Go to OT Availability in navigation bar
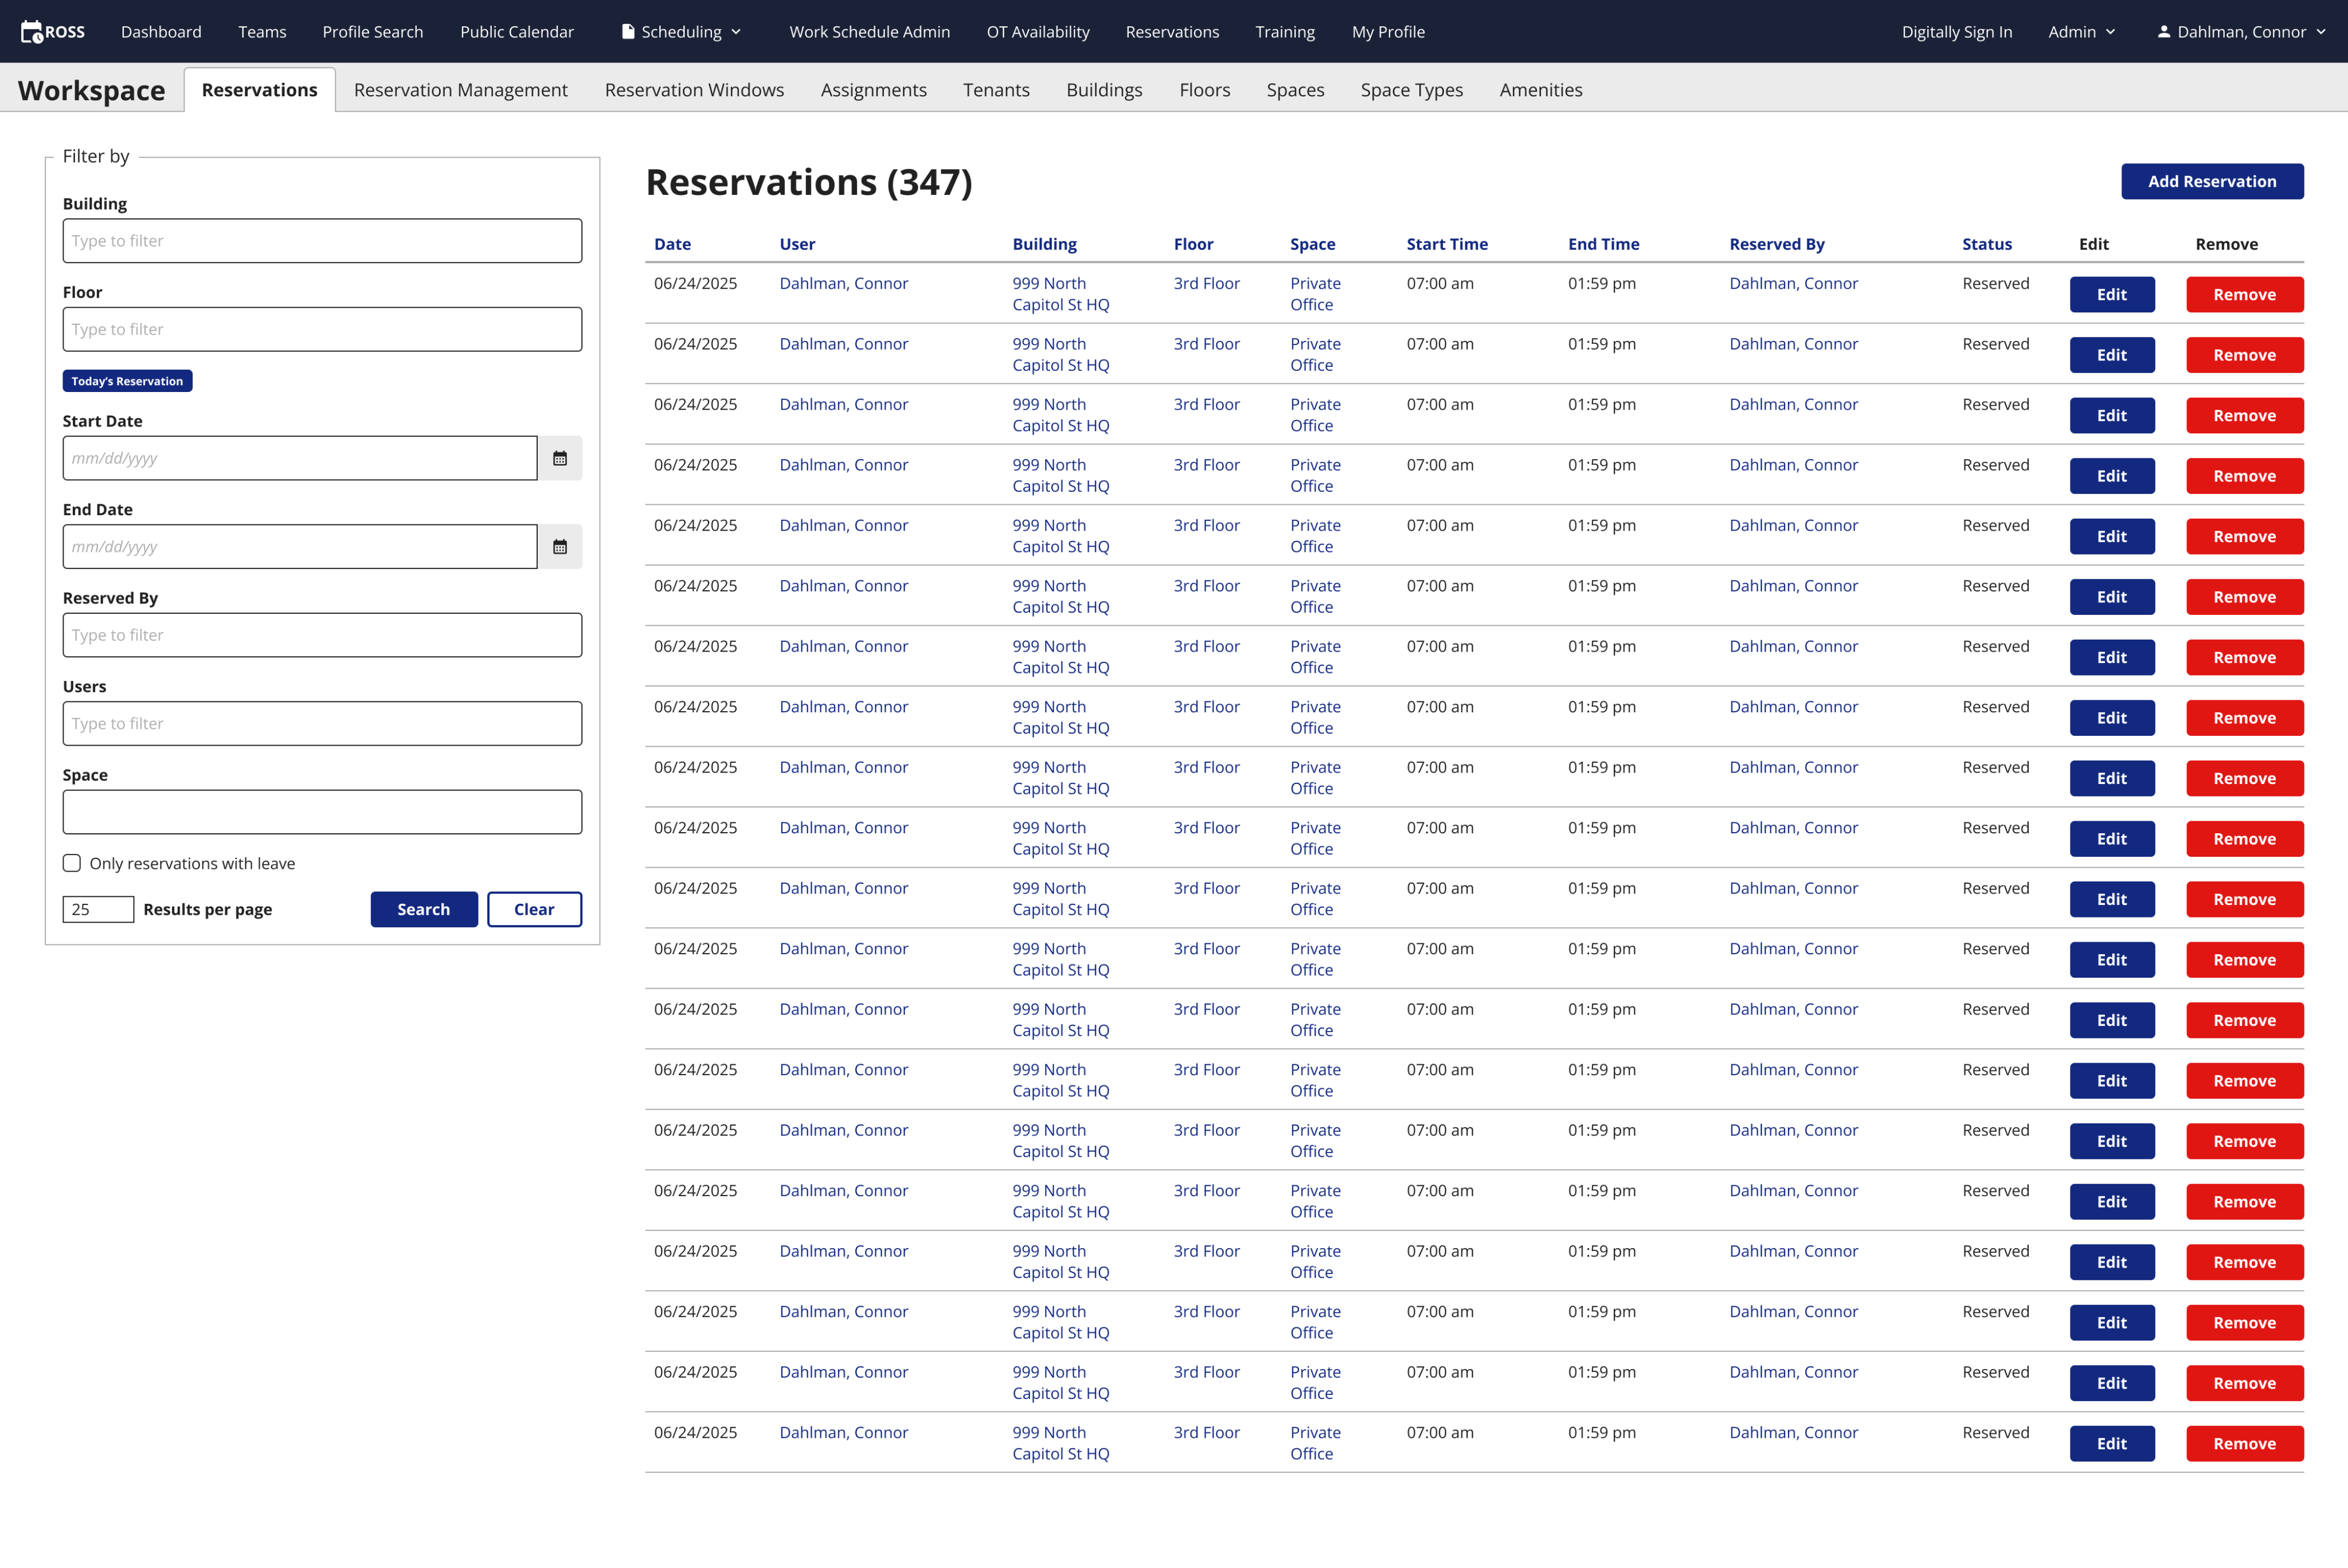 pos(1037,32)
